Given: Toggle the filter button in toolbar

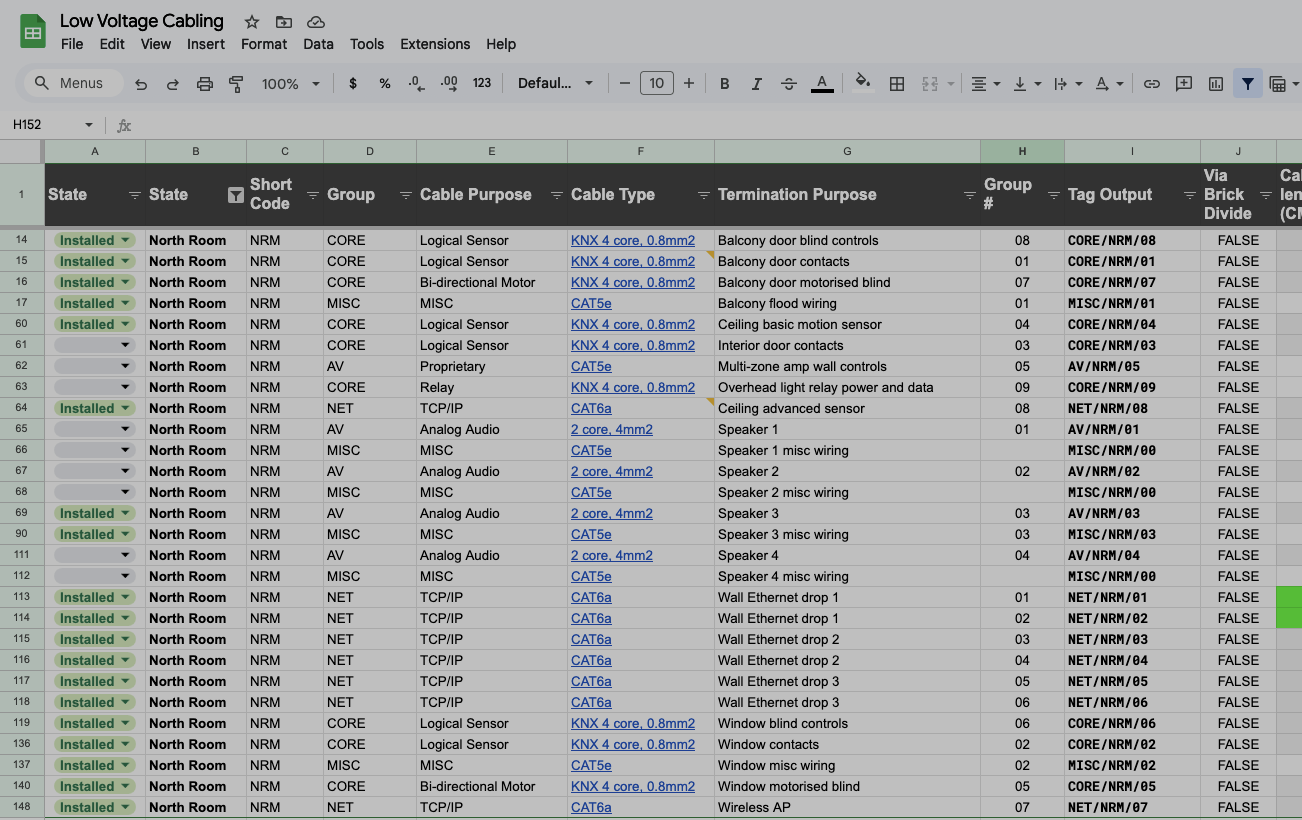Looking at the screenshot, I should coord(1247,84).
